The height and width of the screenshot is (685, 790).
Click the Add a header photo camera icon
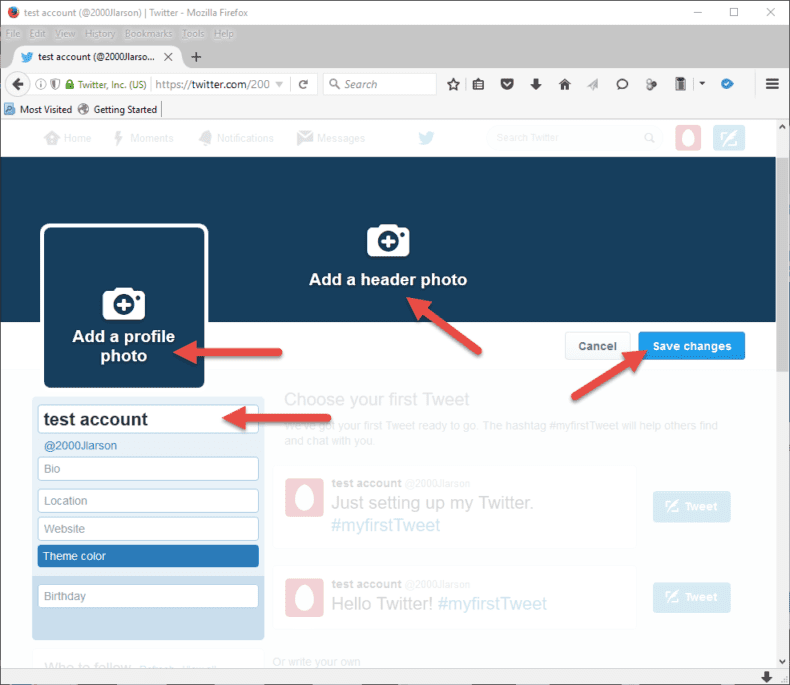pyautogui.click(x=388, y=241)
